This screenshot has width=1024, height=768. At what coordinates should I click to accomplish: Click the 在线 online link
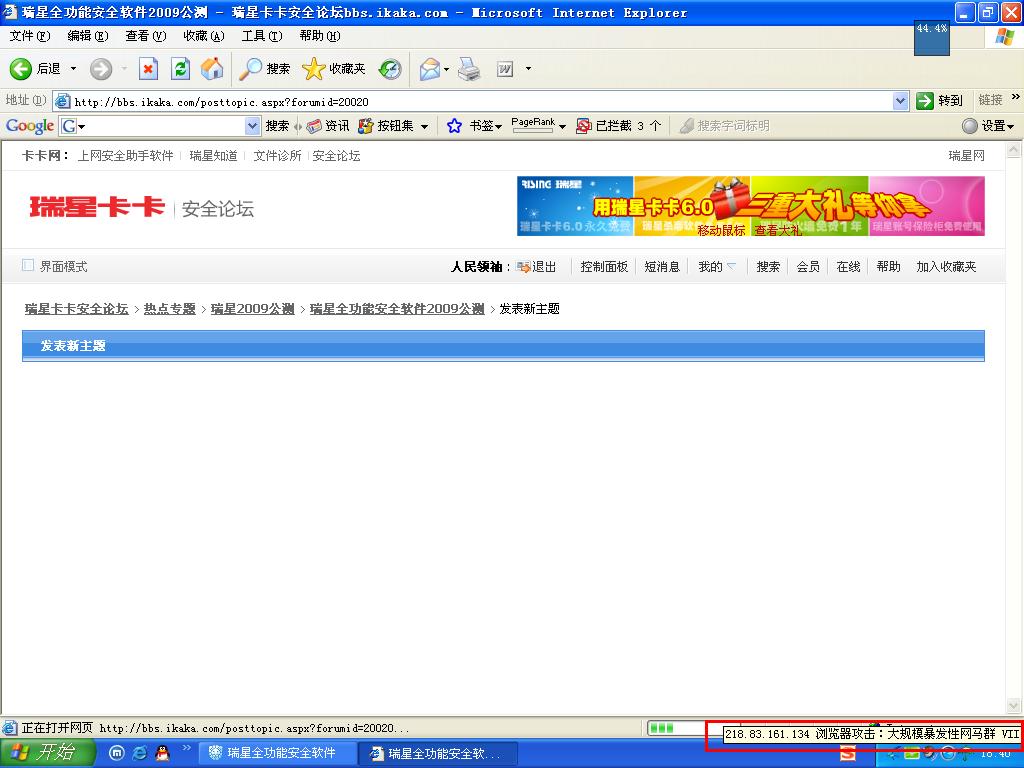[848, 266]
